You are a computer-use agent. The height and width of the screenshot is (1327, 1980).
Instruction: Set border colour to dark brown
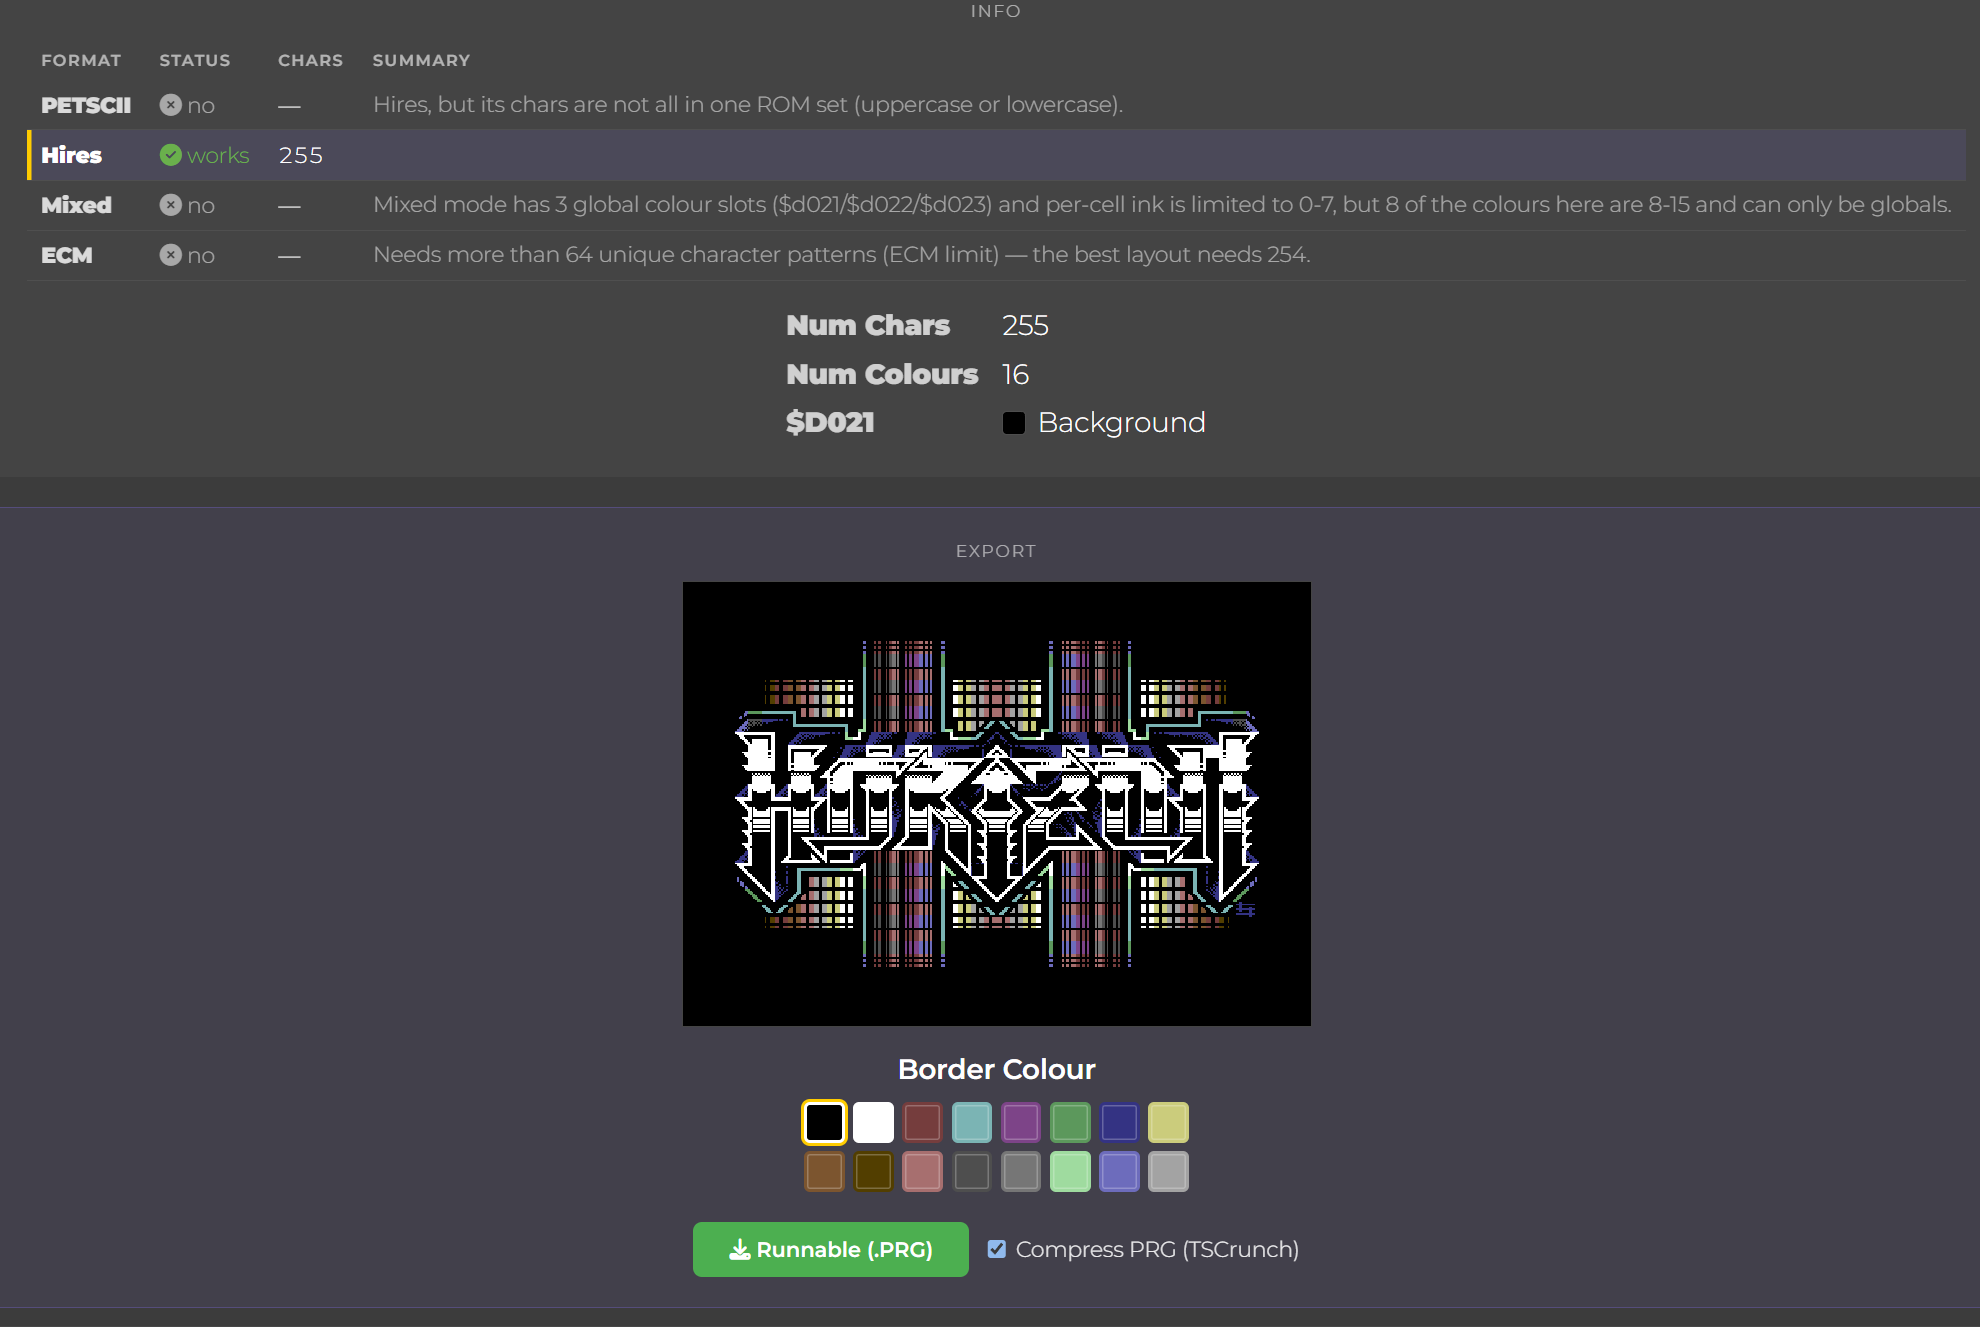click(x=873, y=1171)
